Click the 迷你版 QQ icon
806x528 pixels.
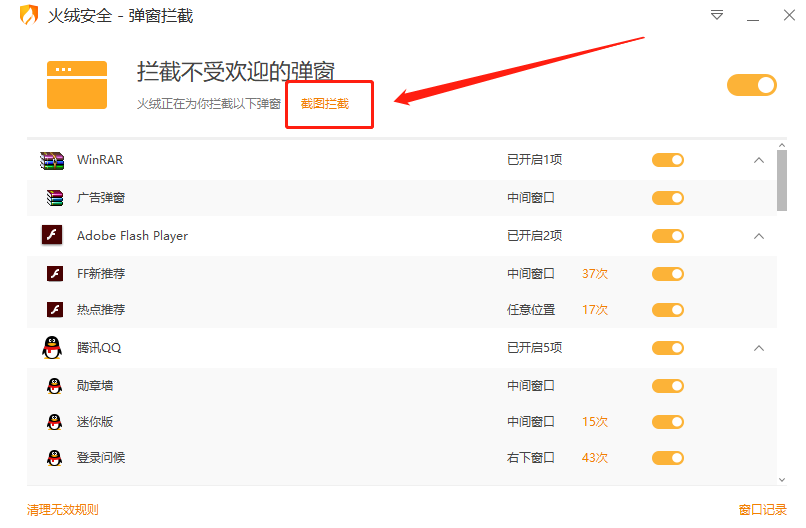pos(54,422)
